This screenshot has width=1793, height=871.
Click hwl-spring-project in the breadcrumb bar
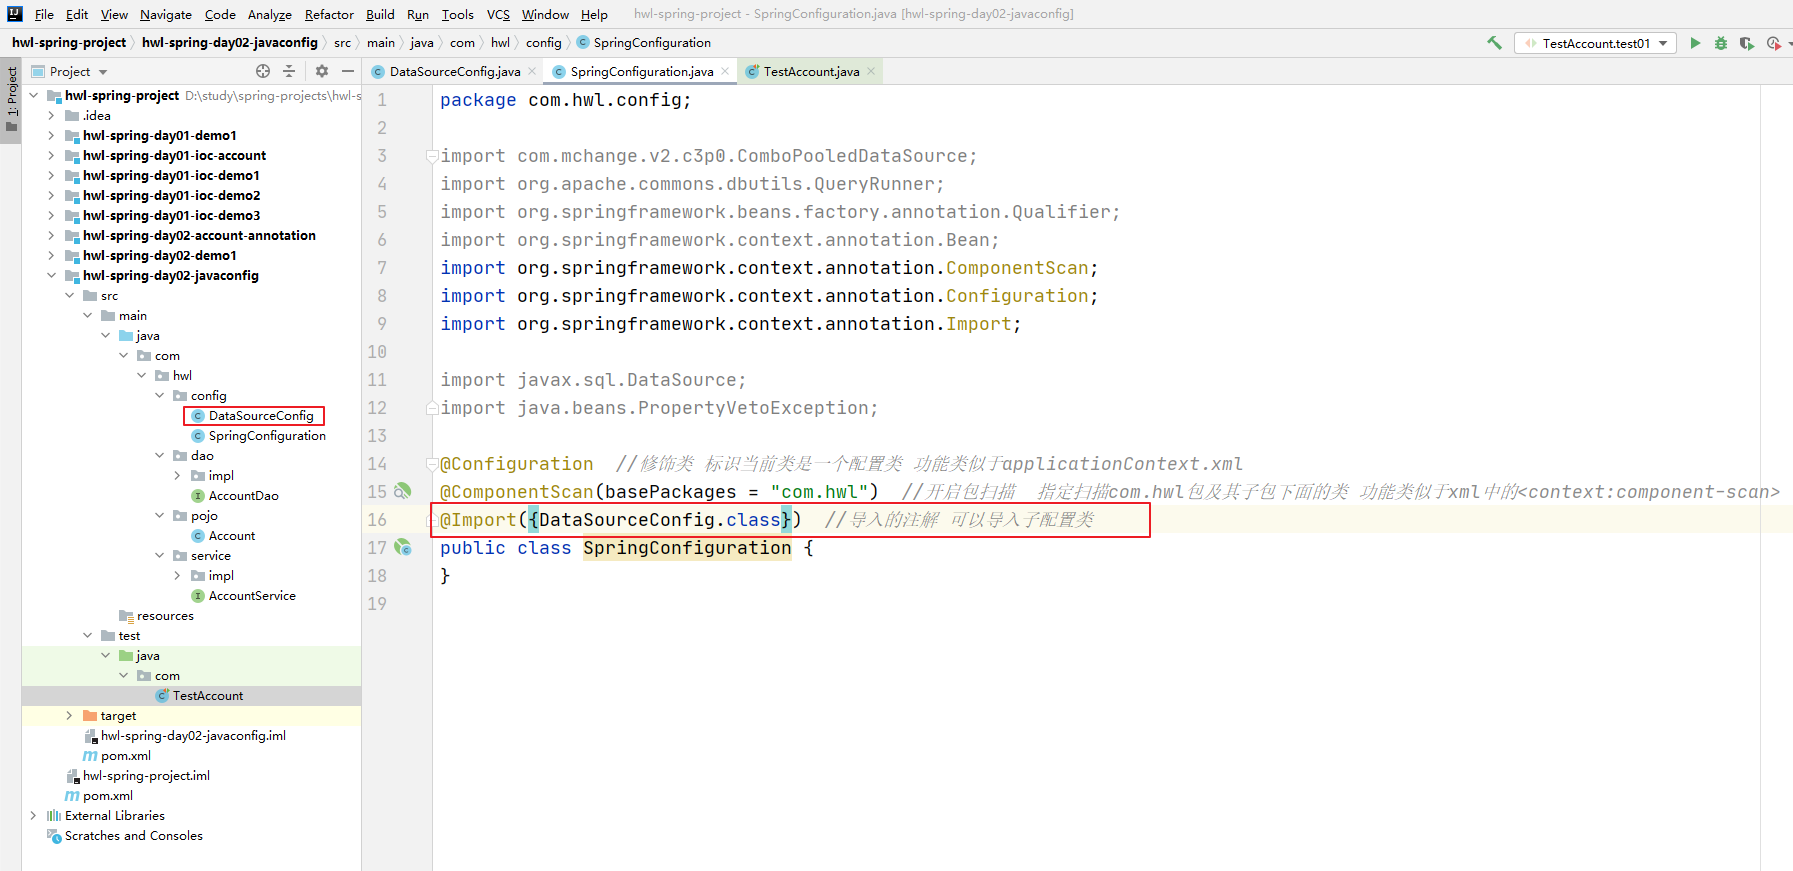click(69, 43)
